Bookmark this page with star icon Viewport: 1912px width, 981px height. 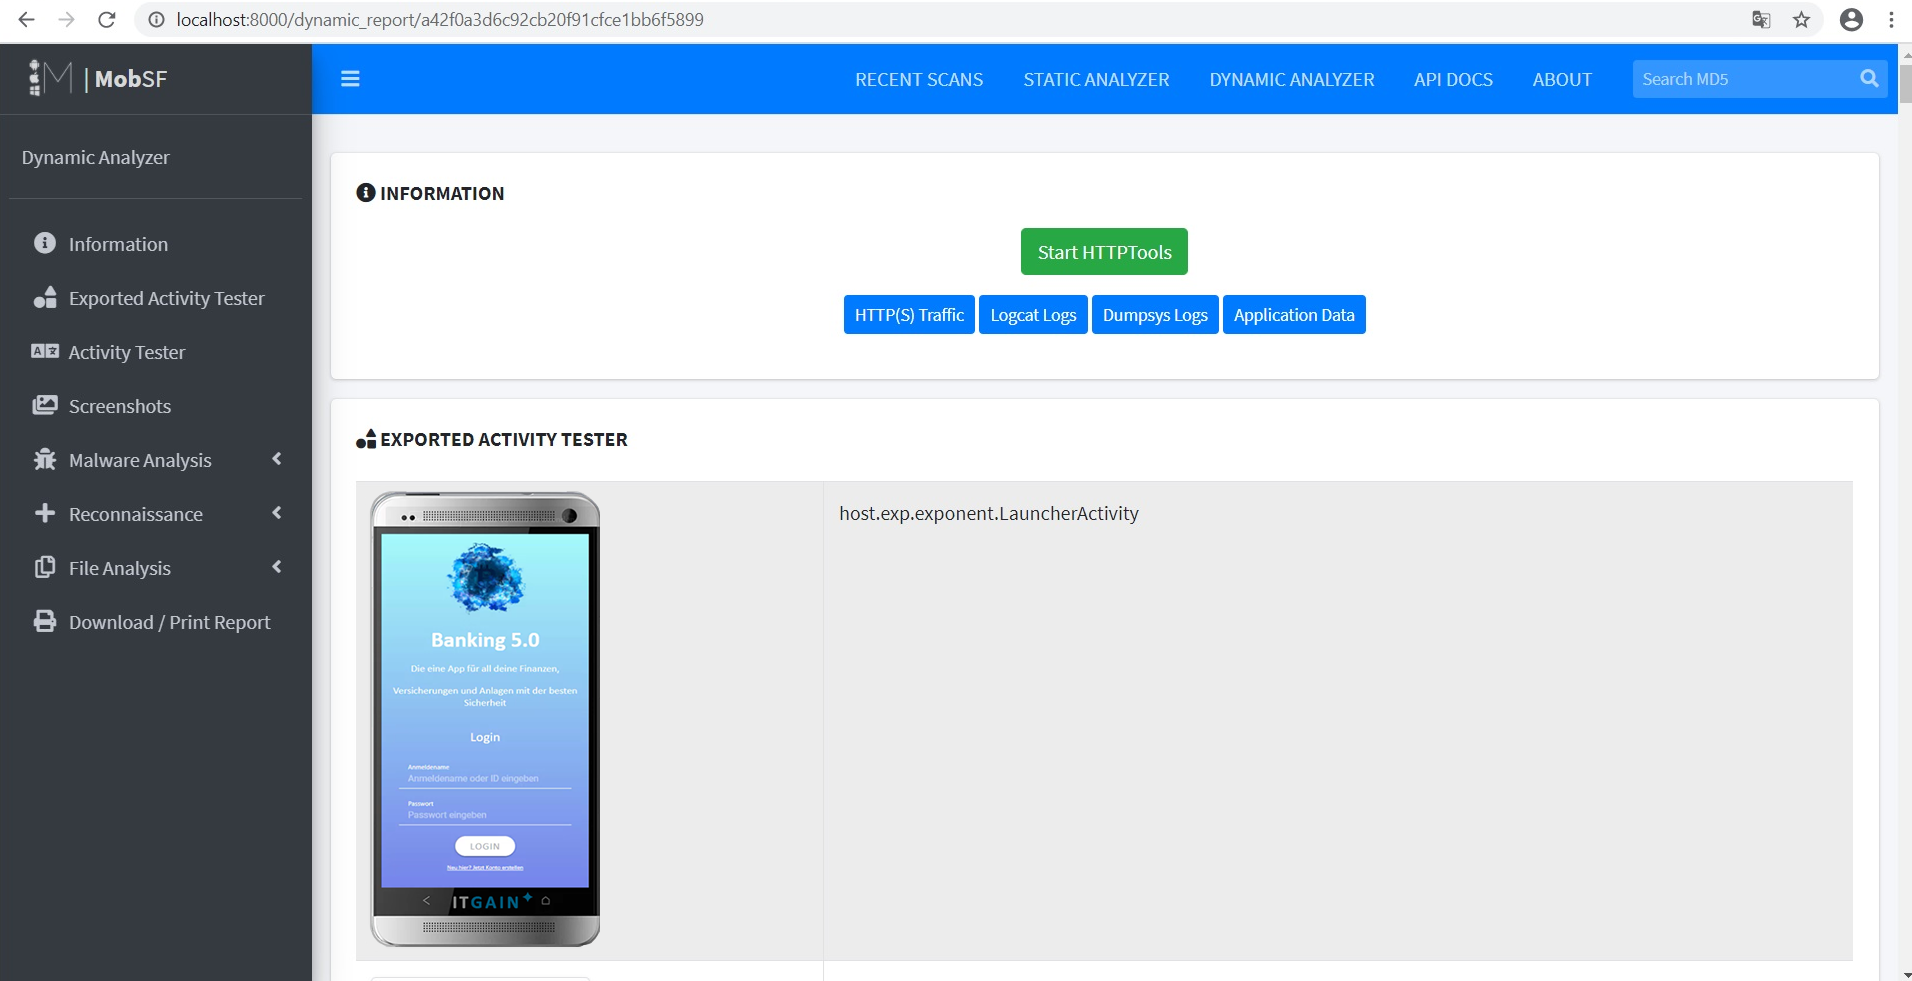coord(1801,19)
